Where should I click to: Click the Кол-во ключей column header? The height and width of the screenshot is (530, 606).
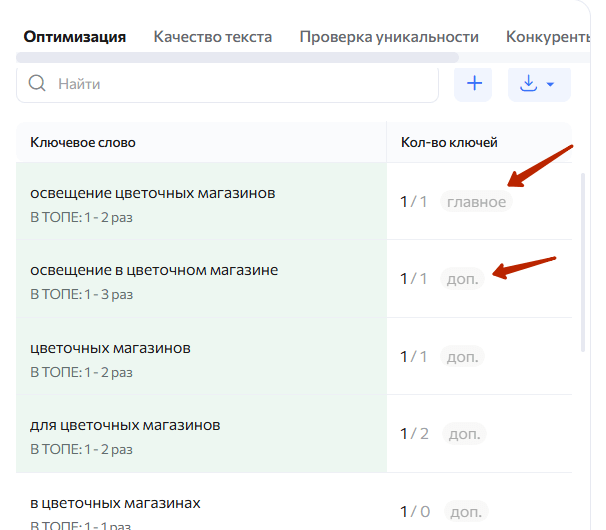click(449, 143)
